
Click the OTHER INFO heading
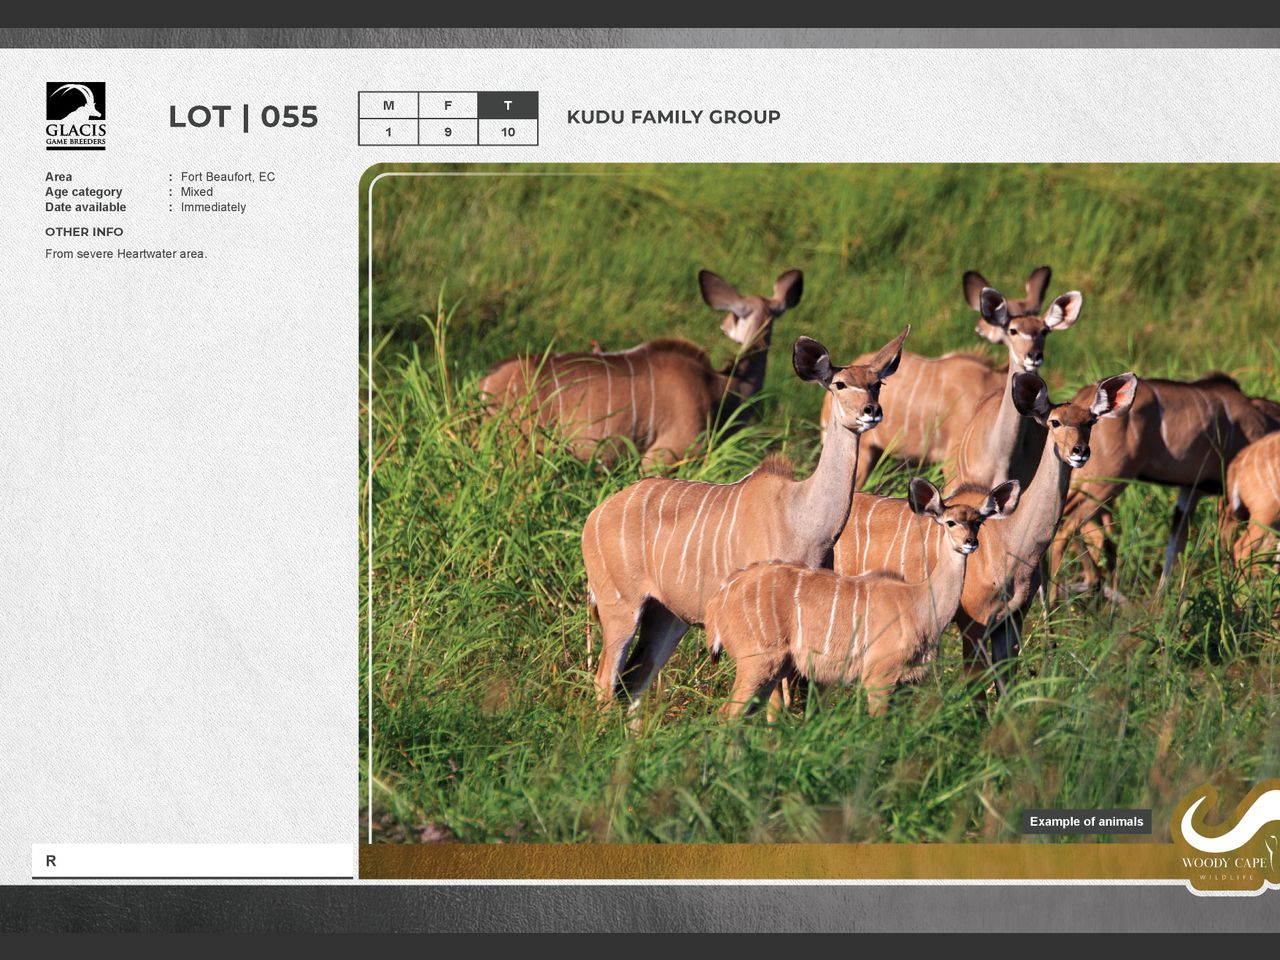pyautogui.click(x=84, y=232)
